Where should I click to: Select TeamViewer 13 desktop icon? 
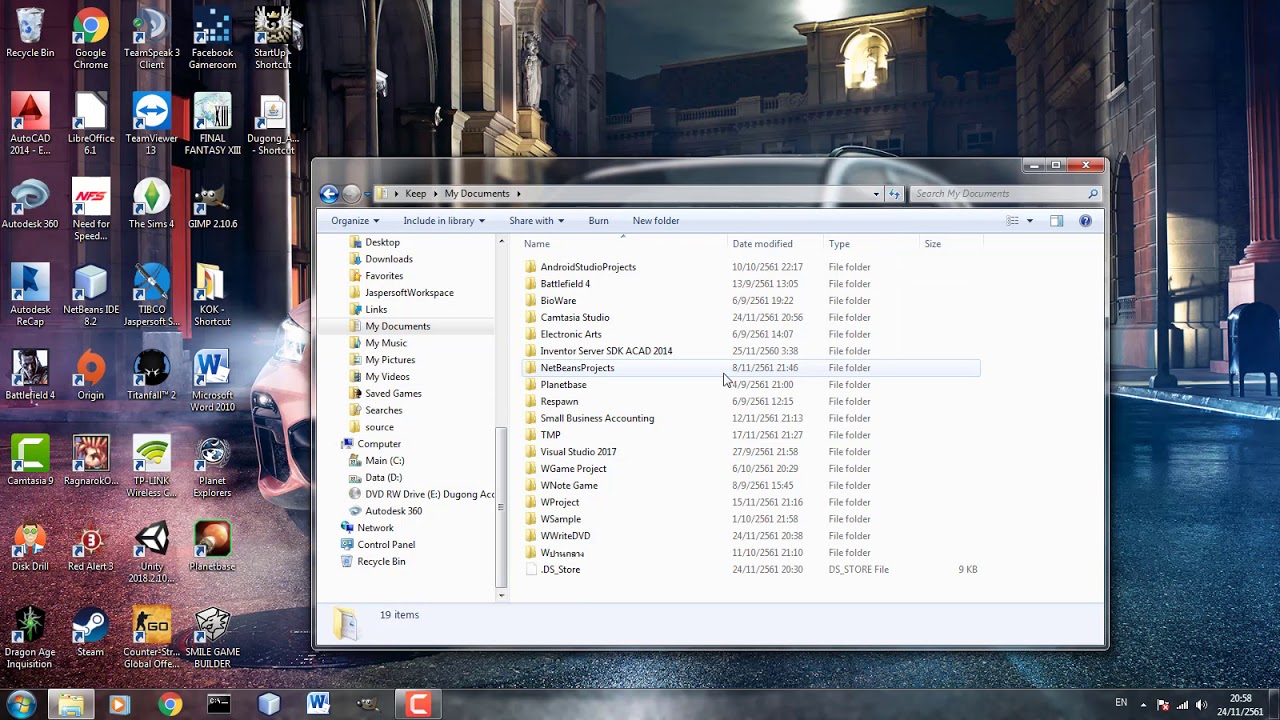tap(151, 124)
